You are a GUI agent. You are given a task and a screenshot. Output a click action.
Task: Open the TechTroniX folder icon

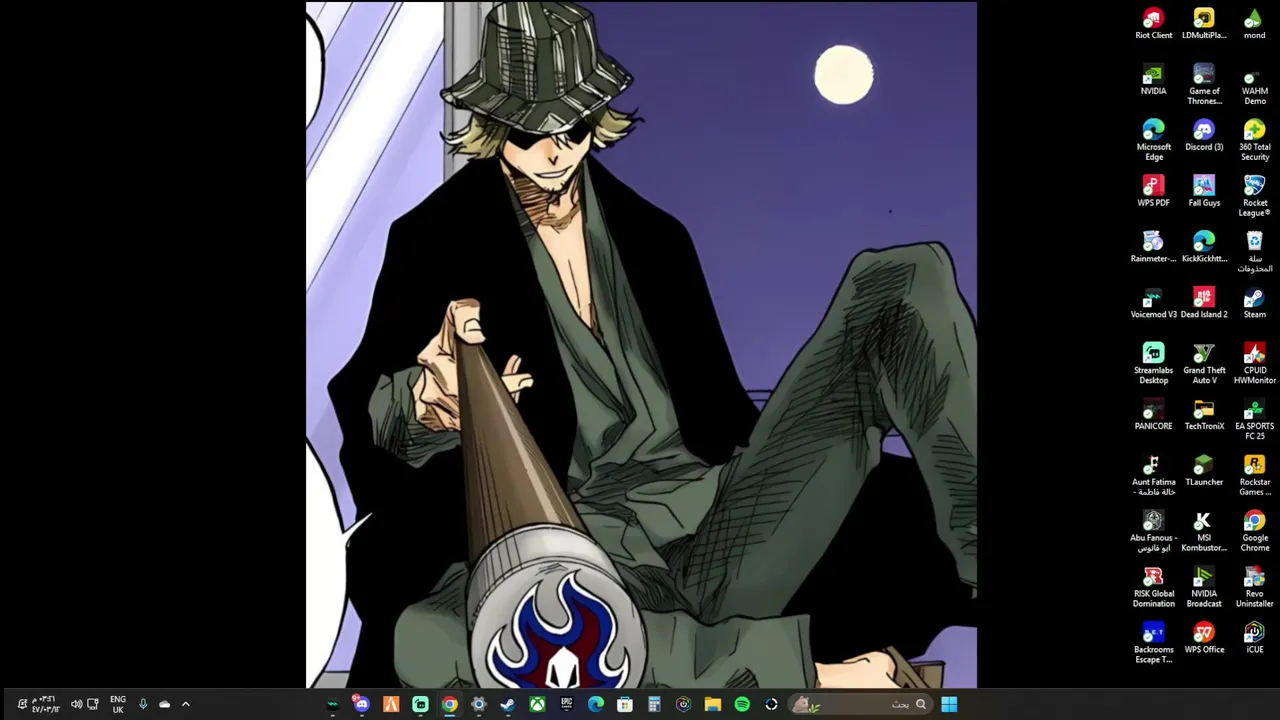1204,416
